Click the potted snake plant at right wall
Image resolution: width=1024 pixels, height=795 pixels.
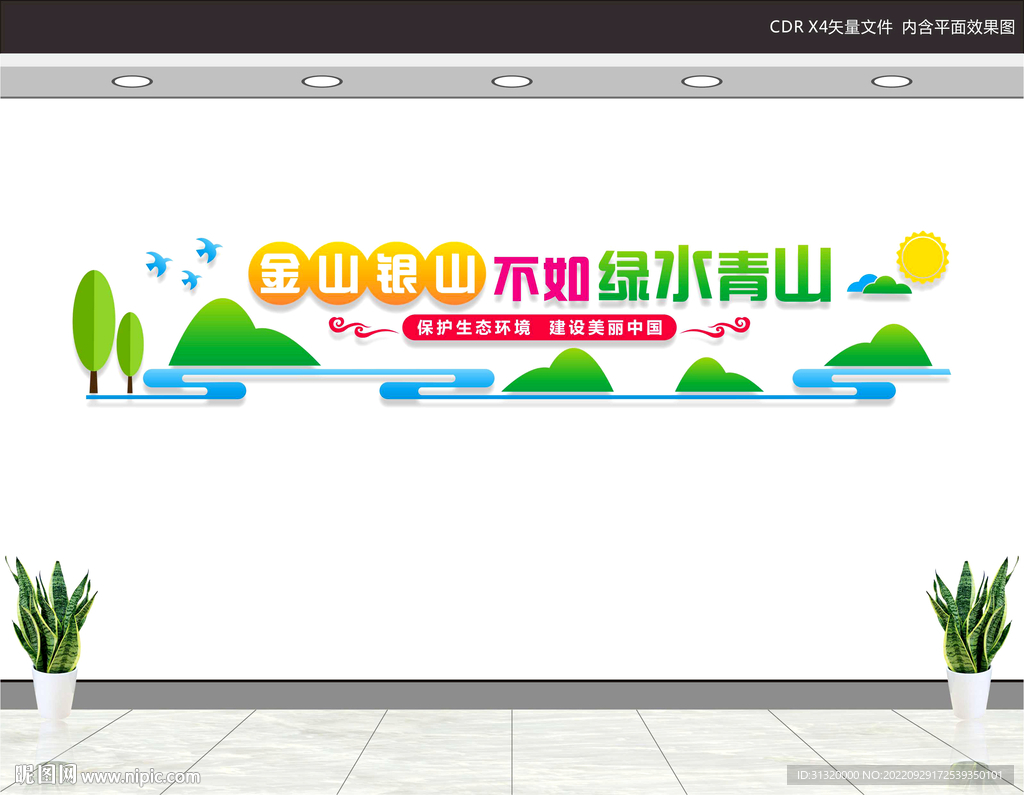pyautogui.click(x=972, y=636)
